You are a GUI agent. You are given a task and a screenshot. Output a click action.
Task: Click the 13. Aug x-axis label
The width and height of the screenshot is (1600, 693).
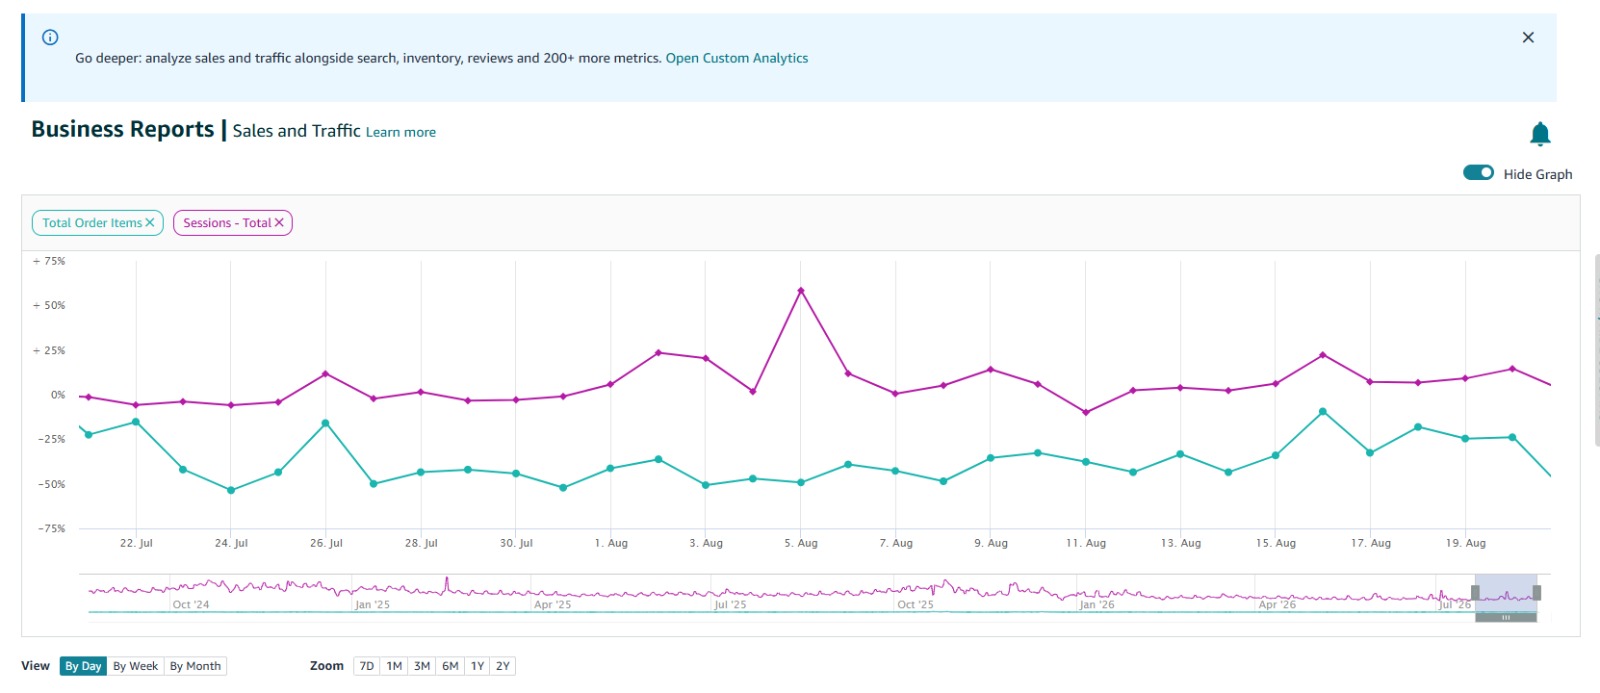point(1181,543)
